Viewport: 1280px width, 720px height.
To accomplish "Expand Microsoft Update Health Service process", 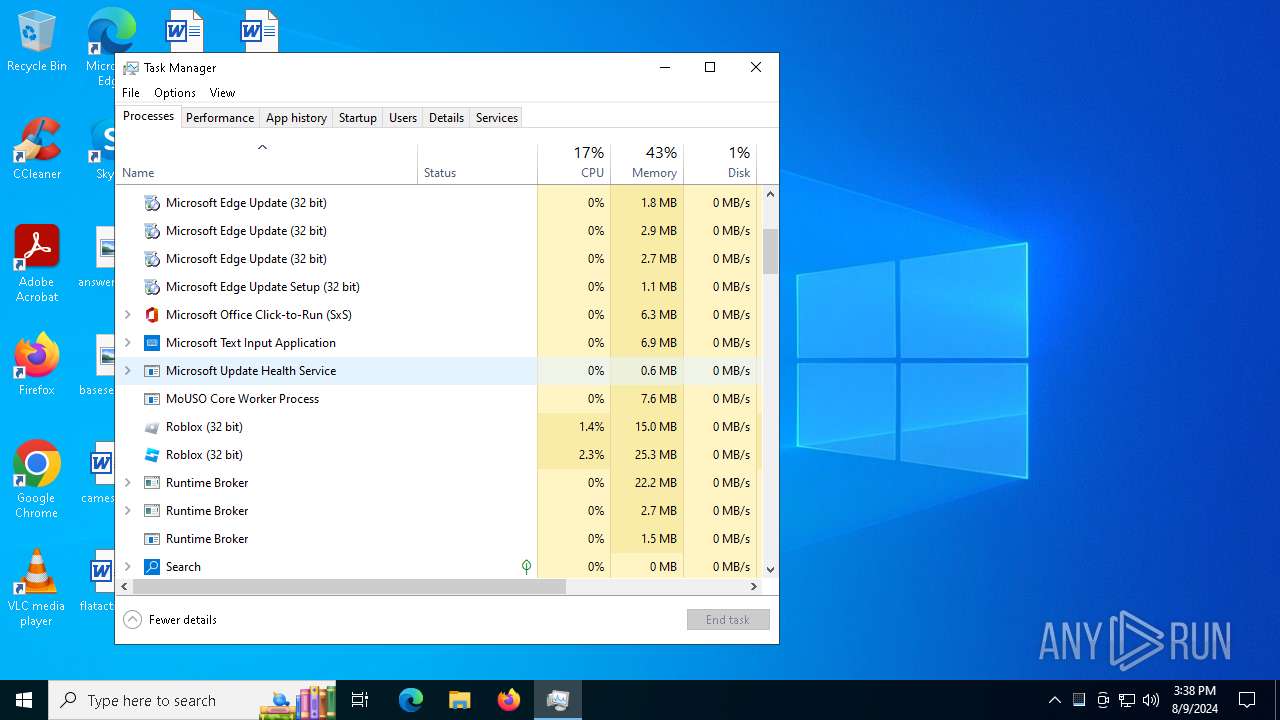I will point(127,371).
